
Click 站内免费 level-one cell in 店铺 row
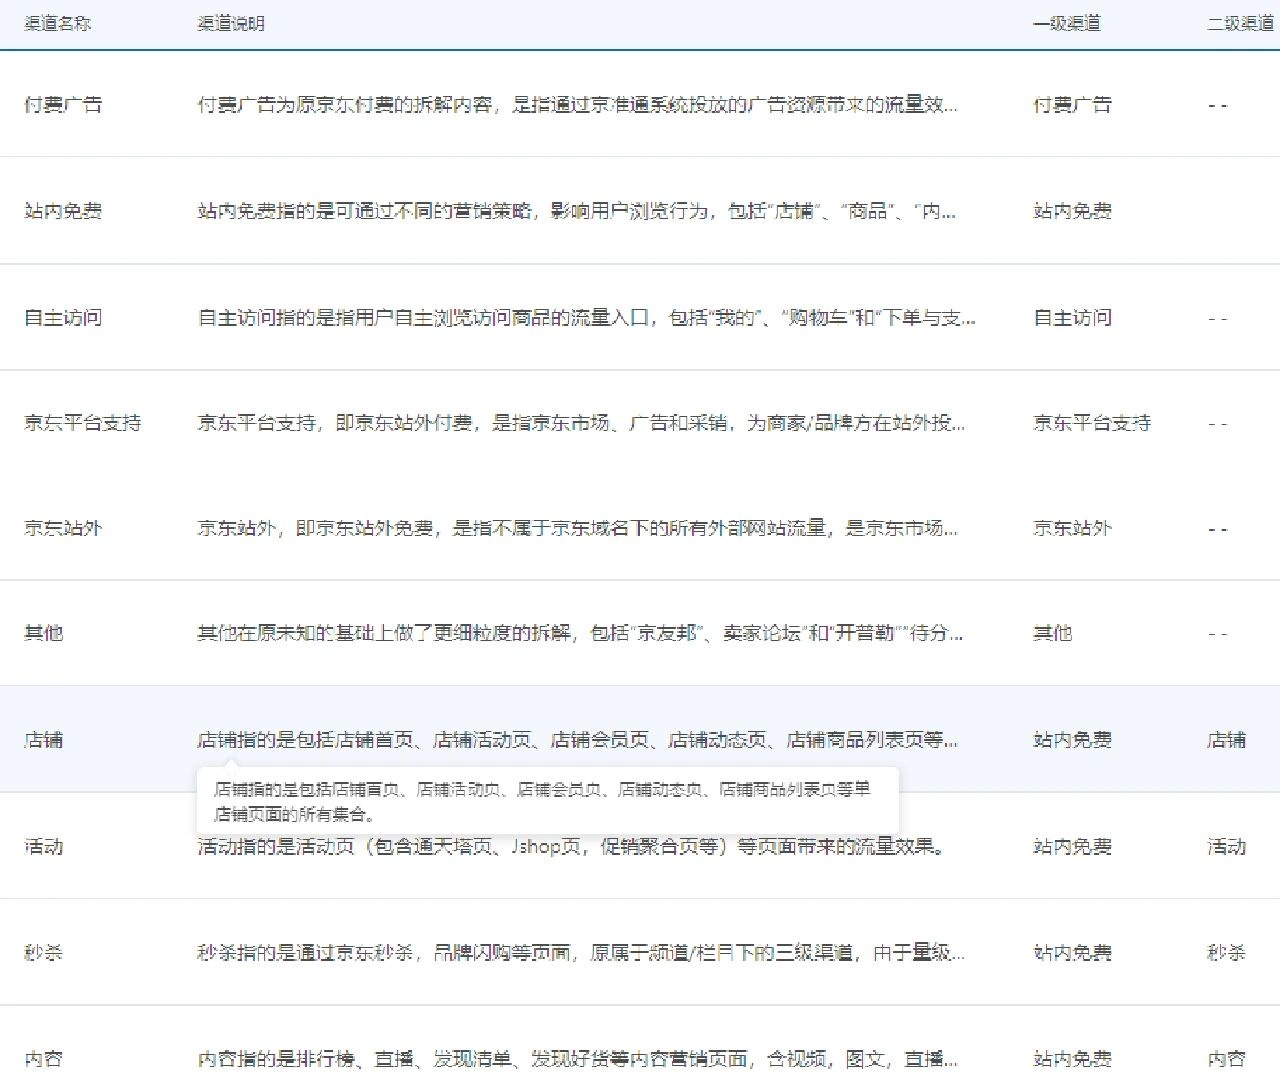pos(1072,740)
